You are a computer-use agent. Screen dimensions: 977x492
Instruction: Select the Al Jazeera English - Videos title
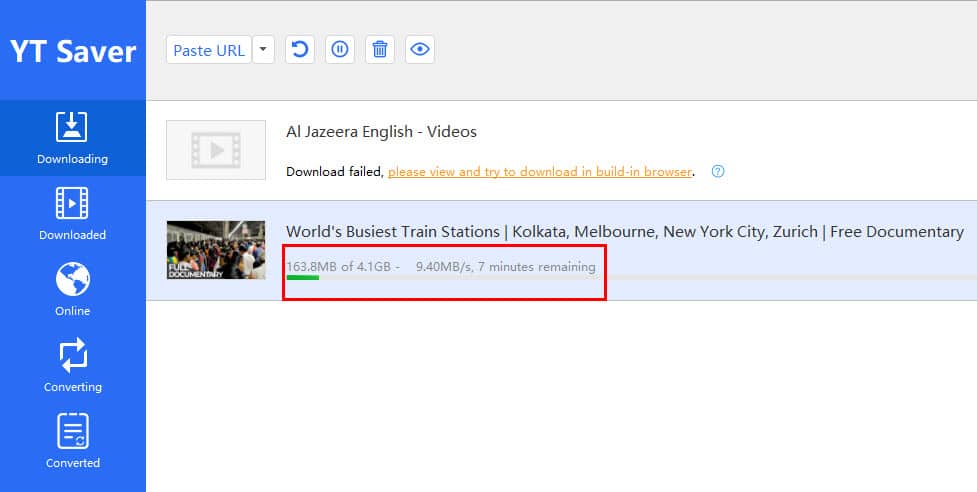[381, 132]
